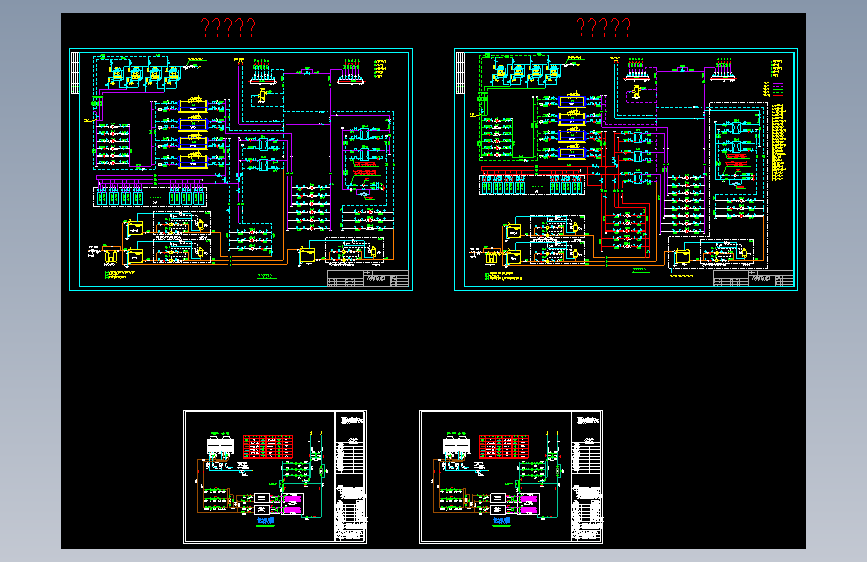This screenshot has width=867, height=562.
Task: Select the red equipment table in lower-right sheet
Action: point(504,446)
